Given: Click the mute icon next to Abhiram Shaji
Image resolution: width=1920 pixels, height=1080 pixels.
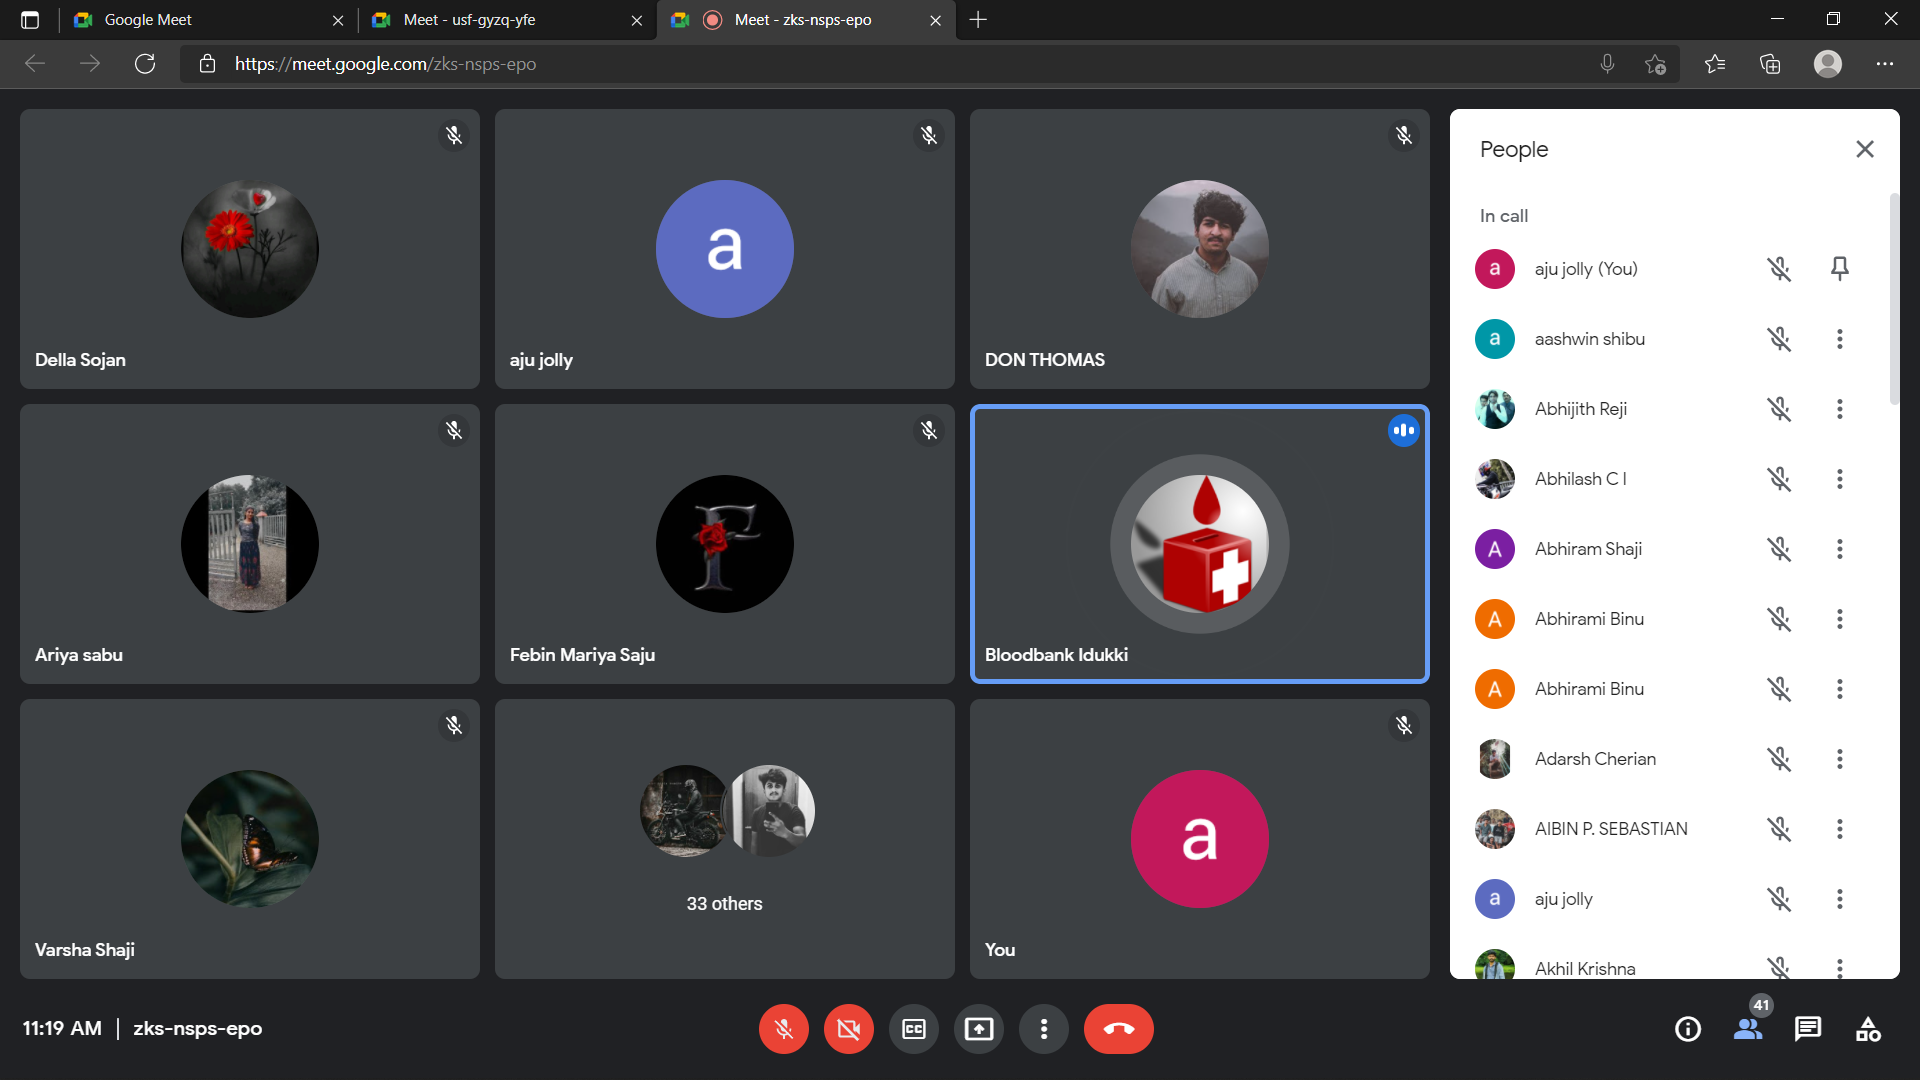Looking at the screenshot, I should [1778, 549].
